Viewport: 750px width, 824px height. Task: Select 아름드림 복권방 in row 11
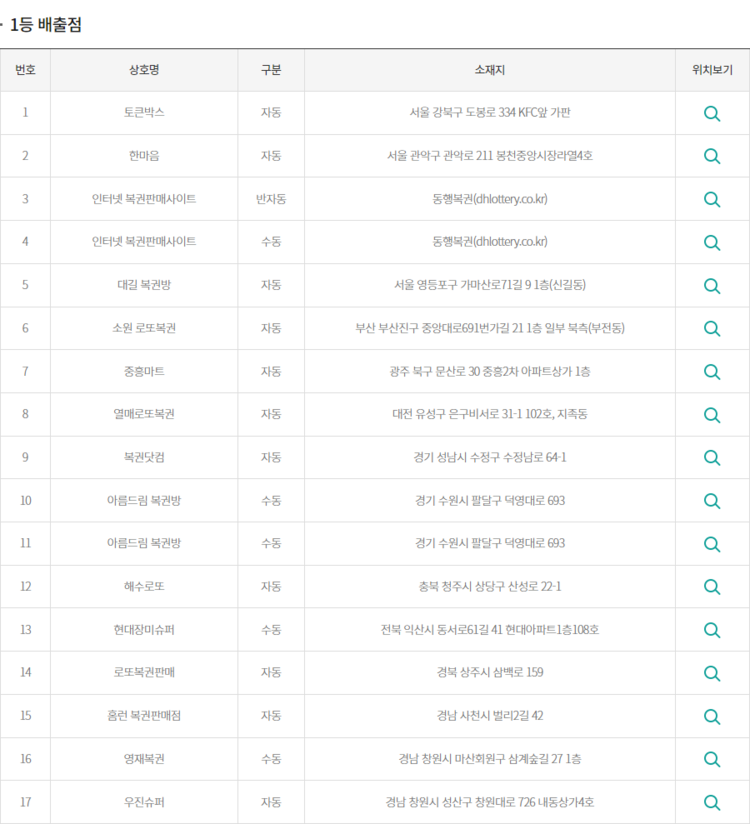[144, 543]
